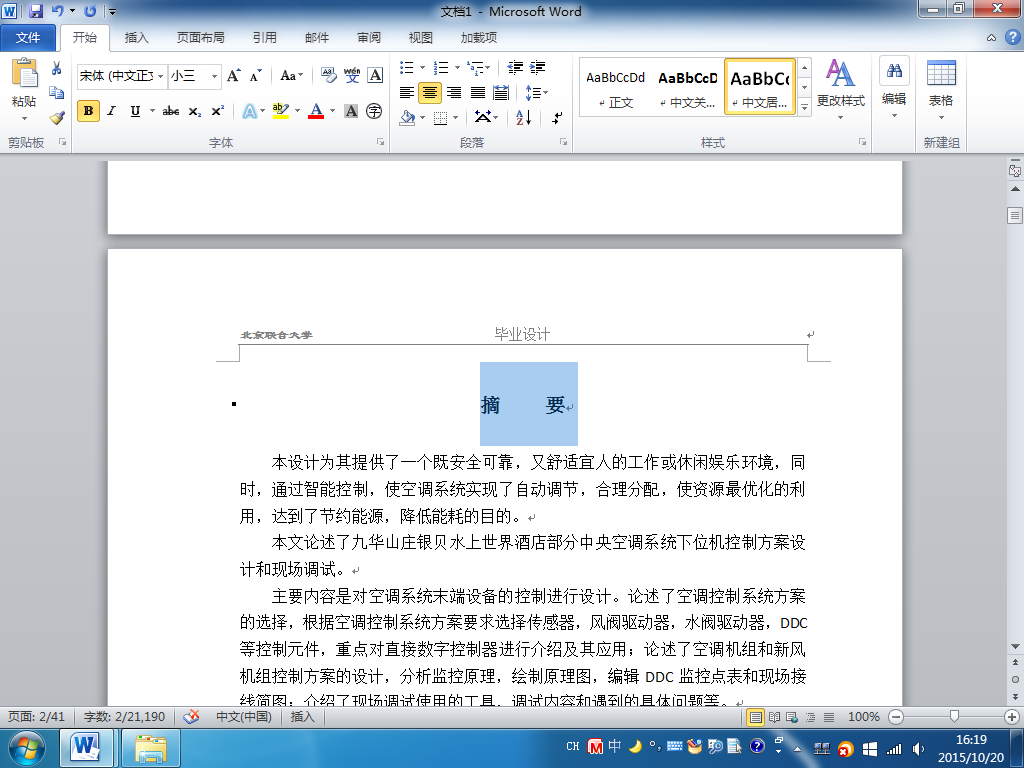
Task: Apply Character Shading icon
Action: coord(351,111)
